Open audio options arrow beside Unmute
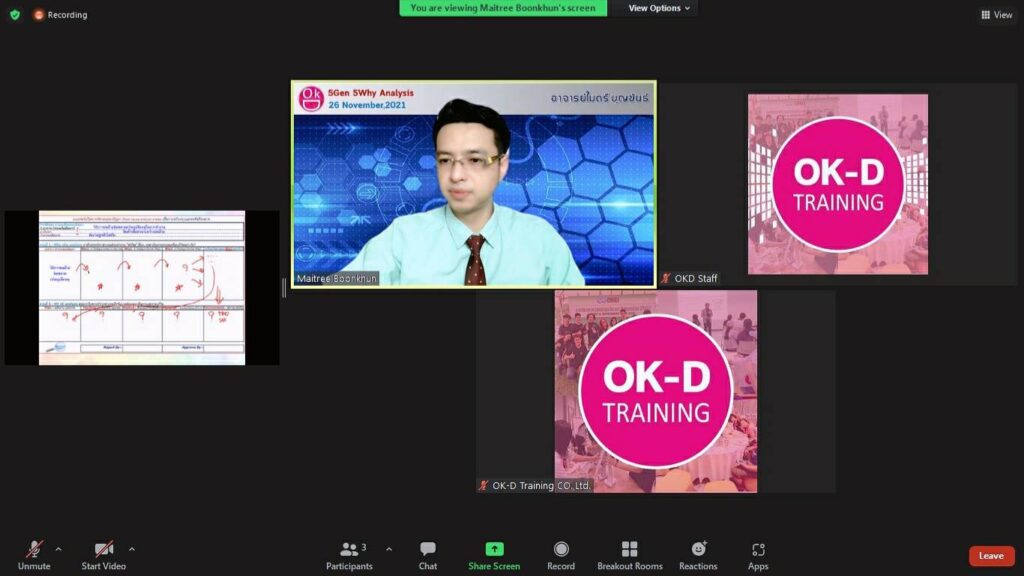1024x576 pixels. [x=58, y=550]
